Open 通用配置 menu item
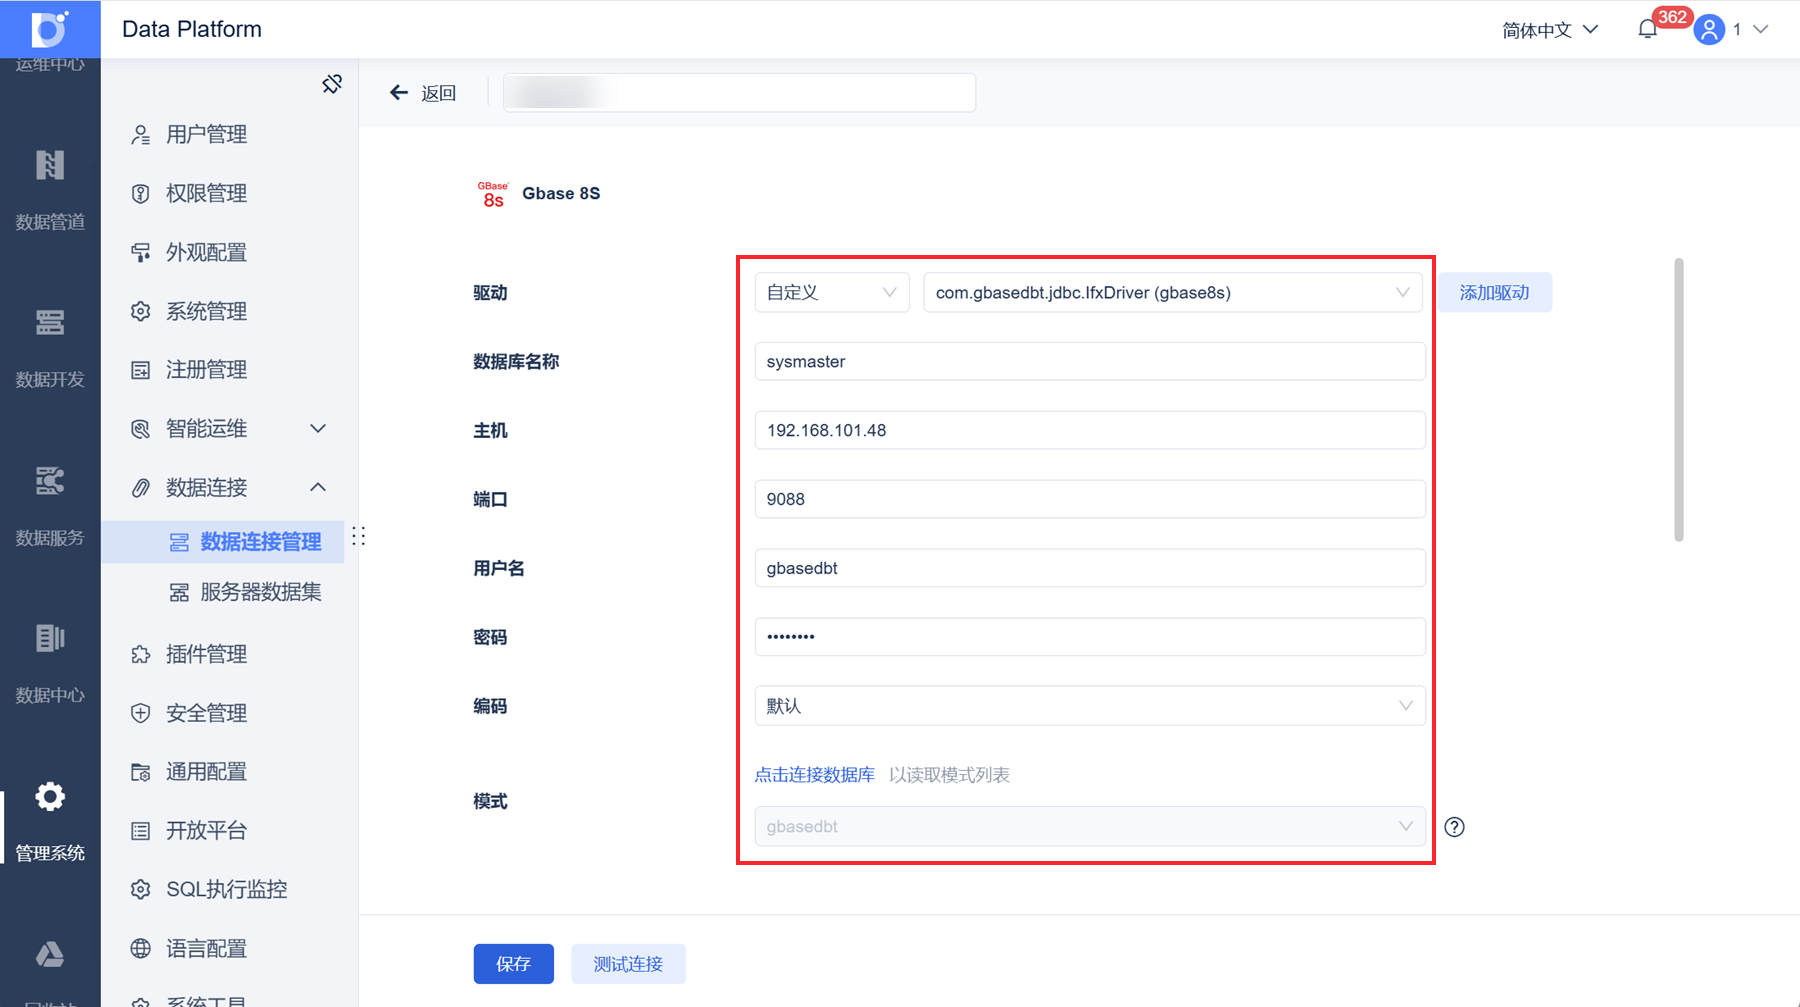Screen dimensions: 1800x1007 click(207, 772)
